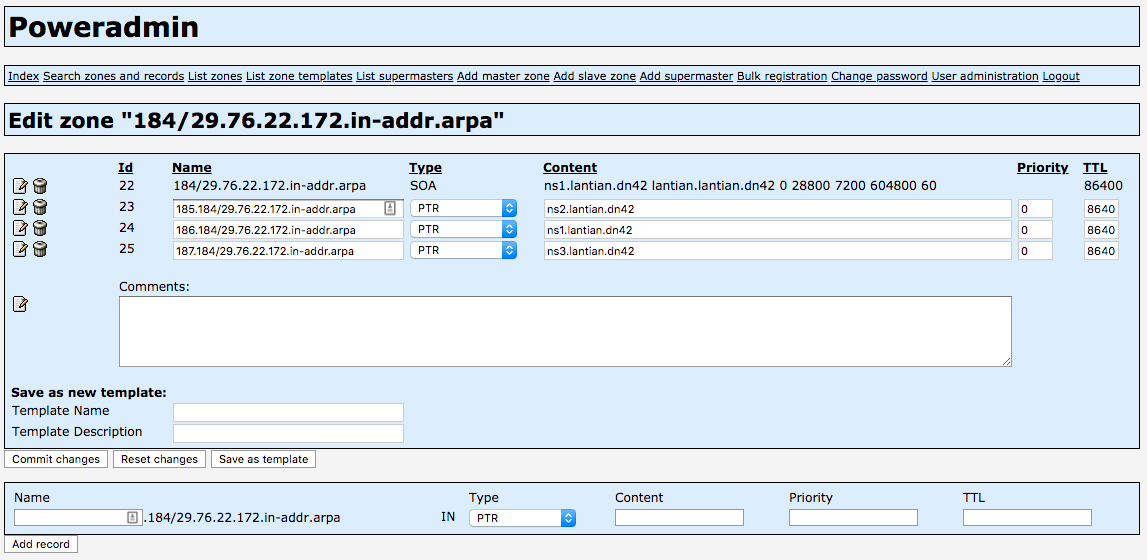
Task: Click Add record button
Action: point(41,544)
